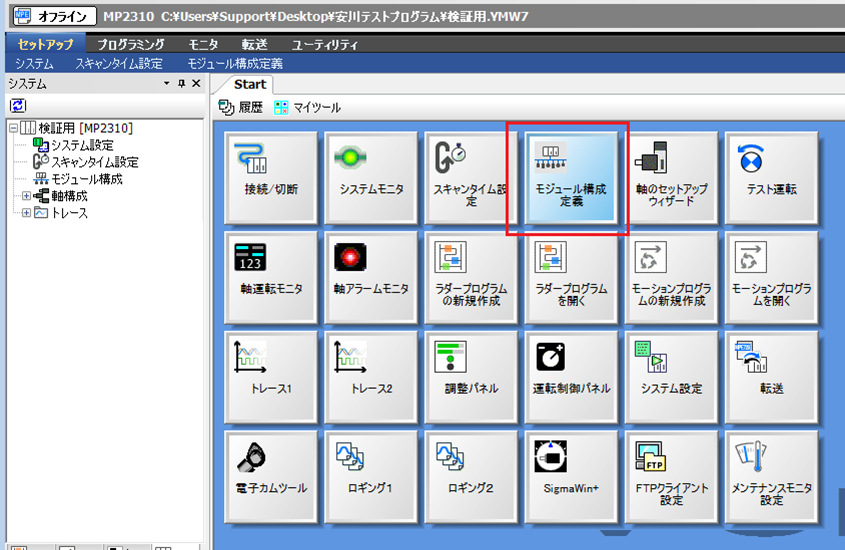The width and height of the screenshot is (845, 550).
Task: Open the 電子カムツール tile
Action: [x=270, y=477]
